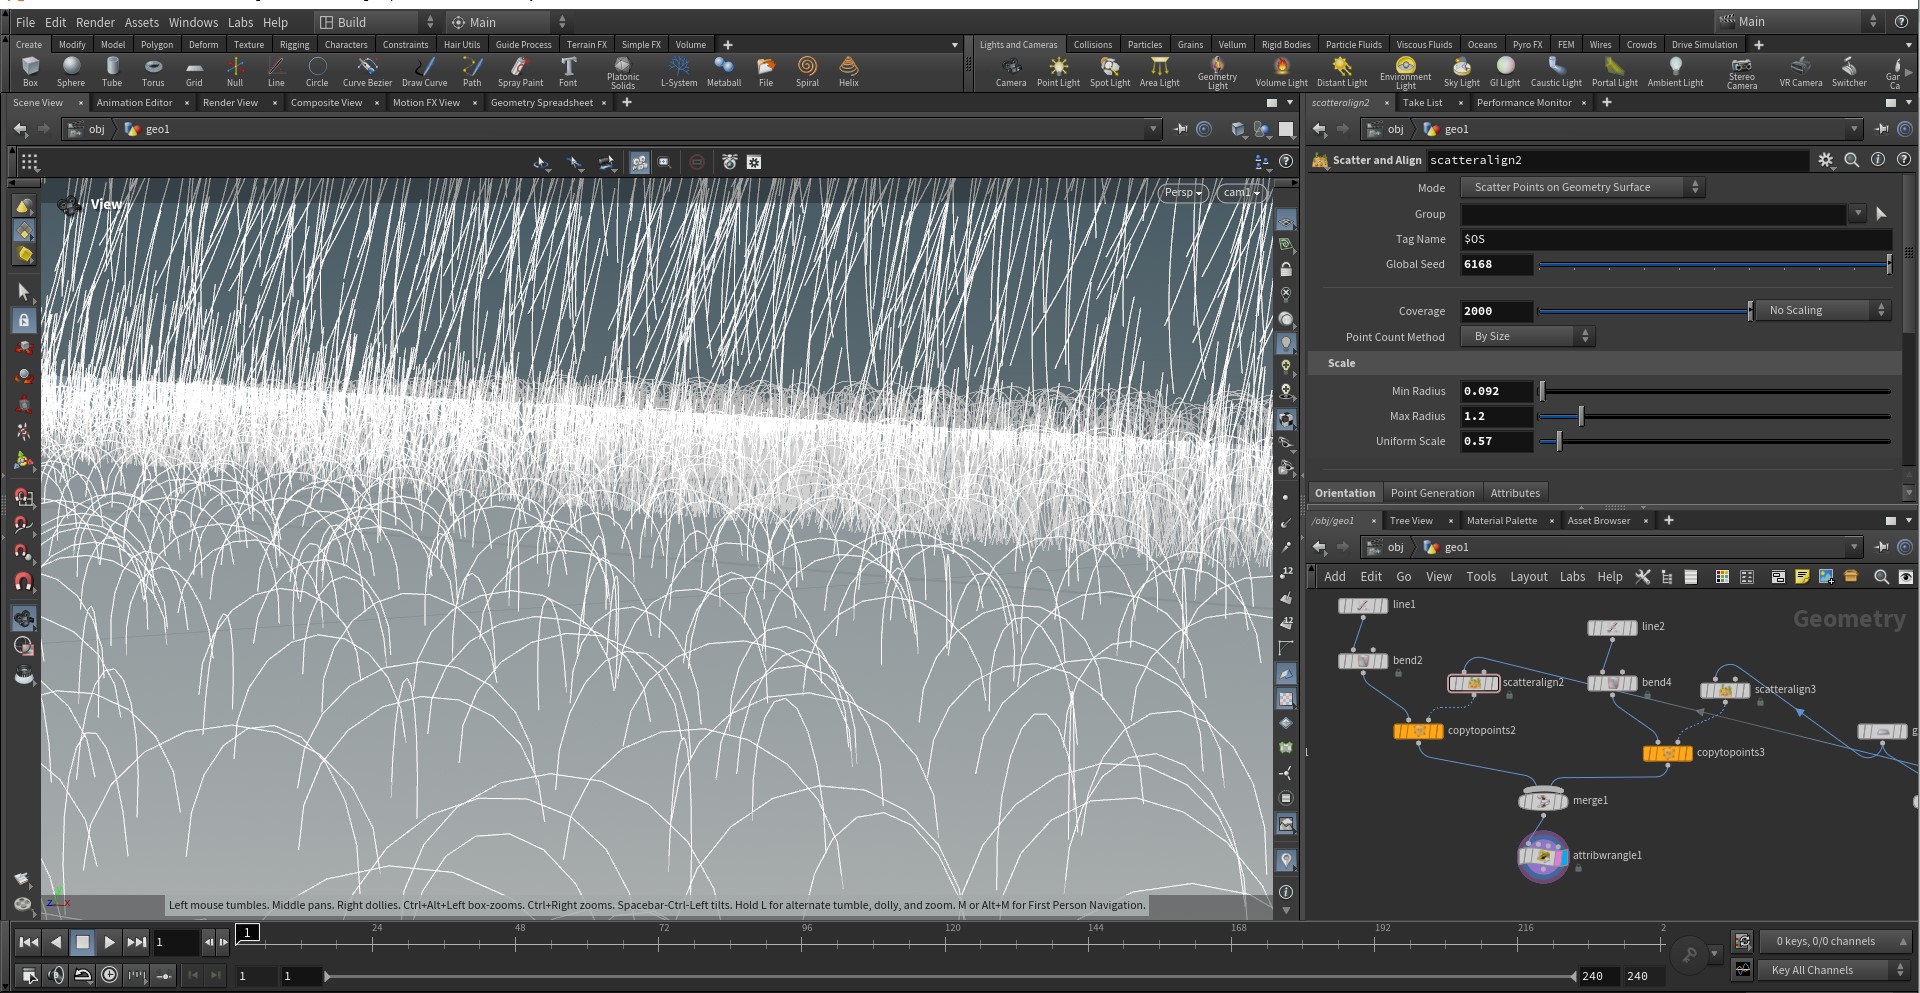
Task: Click the Sky Light shelf icon
Action: (1461, 71)
